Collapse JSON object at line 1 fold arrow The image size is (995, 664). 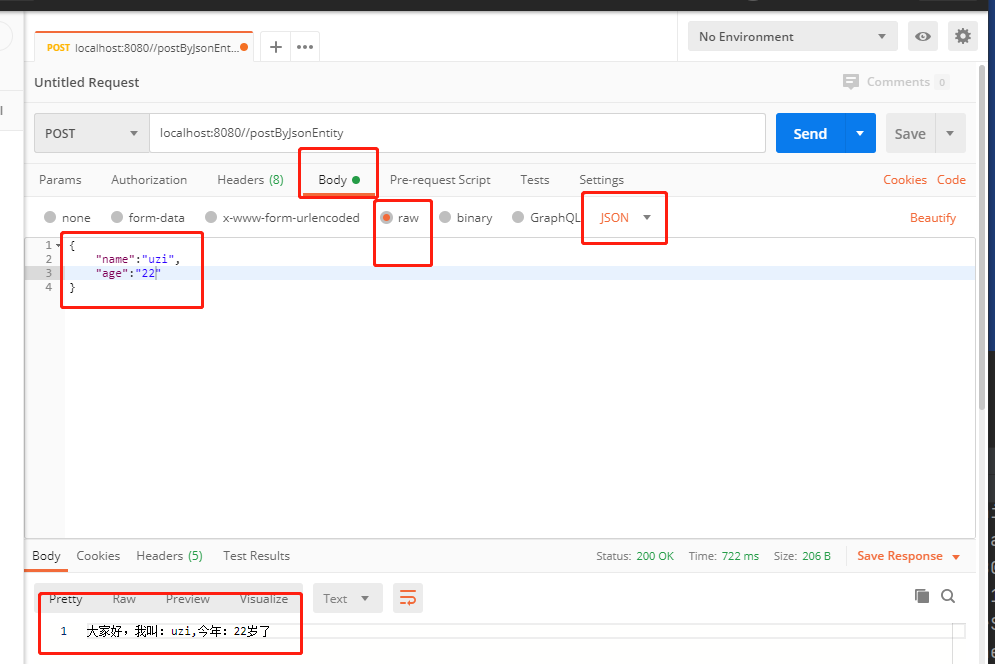[x=58, y=245]
